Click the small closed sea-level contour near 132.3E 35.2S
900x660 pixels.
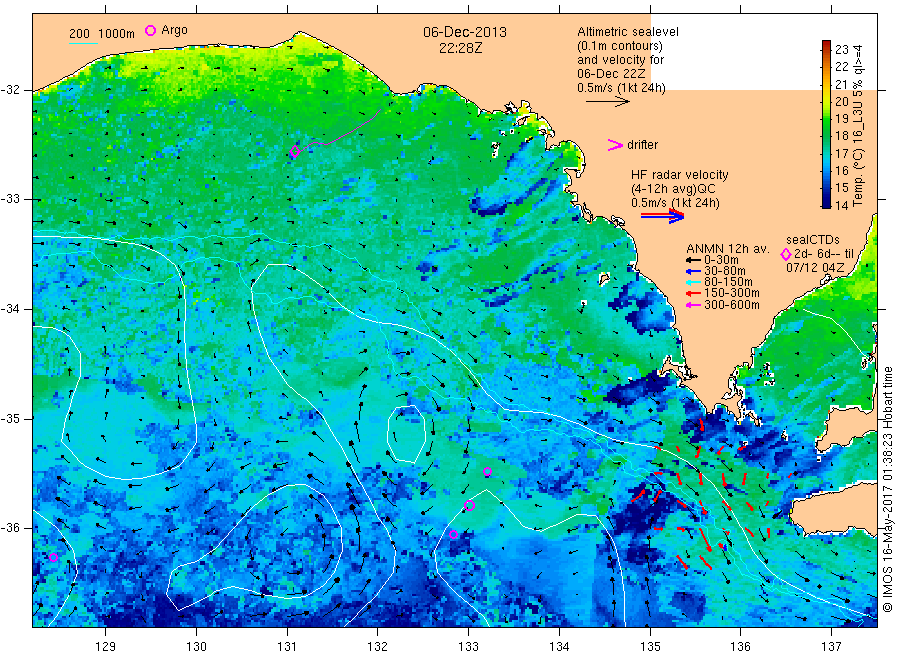406,434
